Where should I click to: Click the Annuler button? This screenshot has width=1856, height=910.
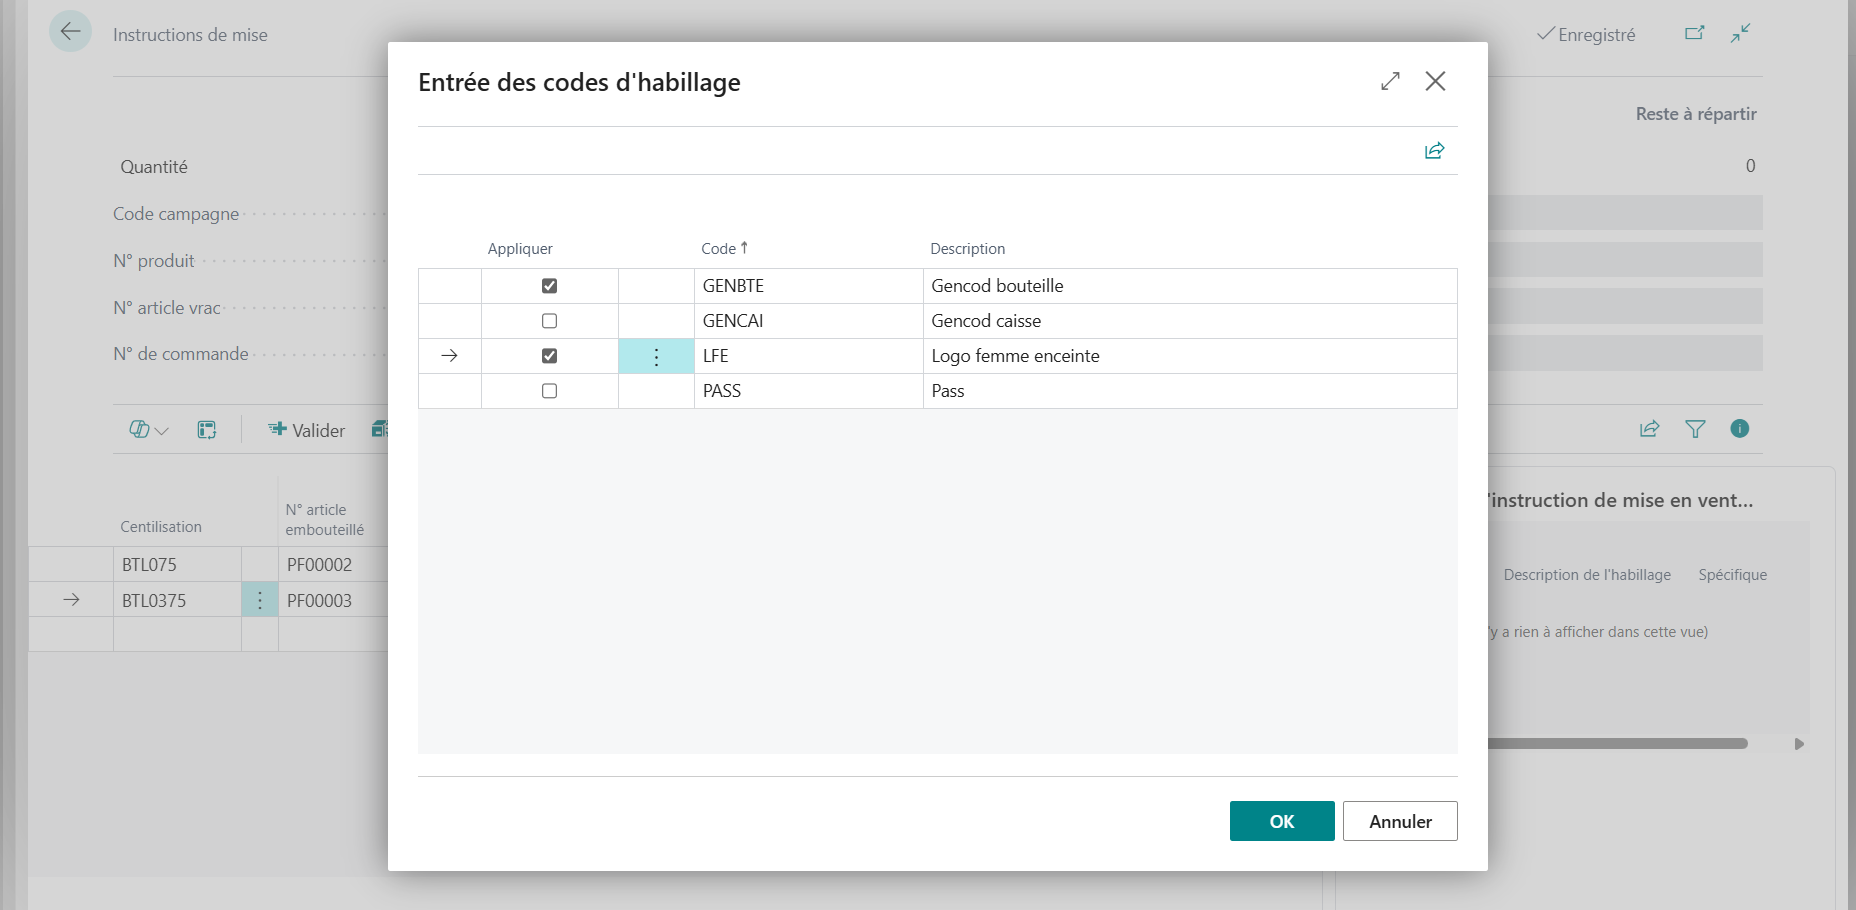[x=1400, y=821]
